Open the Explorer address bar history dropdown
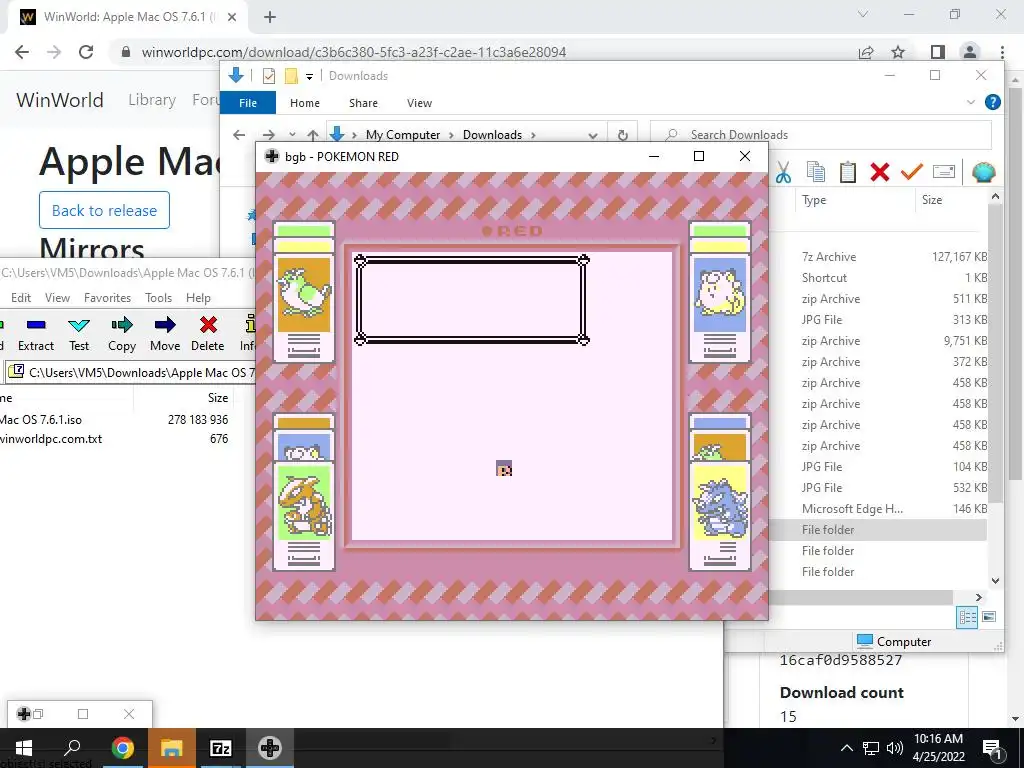Viewport: 1024px width, 768px height. (x=593, y=135)
